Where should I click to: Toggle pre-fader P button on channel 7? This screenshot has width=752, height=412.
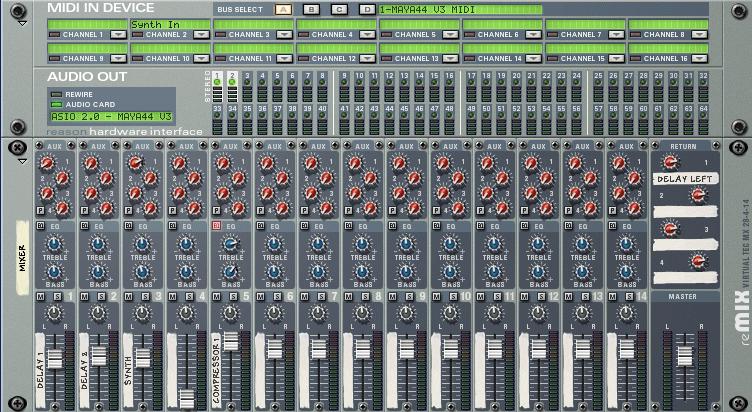[305, 211]
